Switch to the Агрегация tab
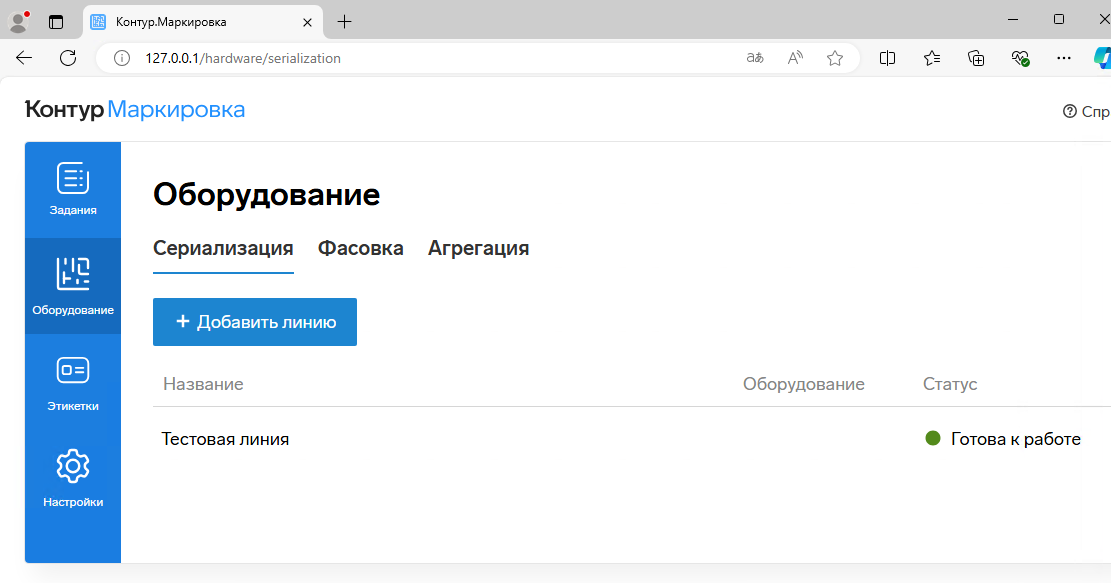Viewport: 1111px width, 583px height. (478, 248)
